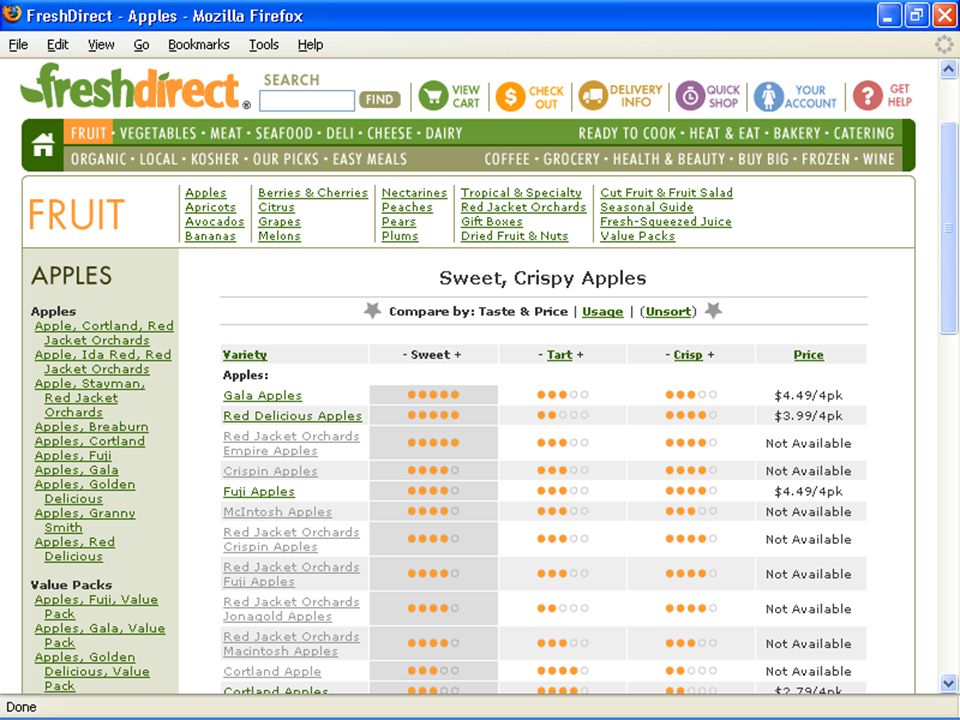960x720 pixels.
Task: Open sidebar link Apples, Fuji, Value Pack
Action: pyautogui.click(x=96, y=607)
